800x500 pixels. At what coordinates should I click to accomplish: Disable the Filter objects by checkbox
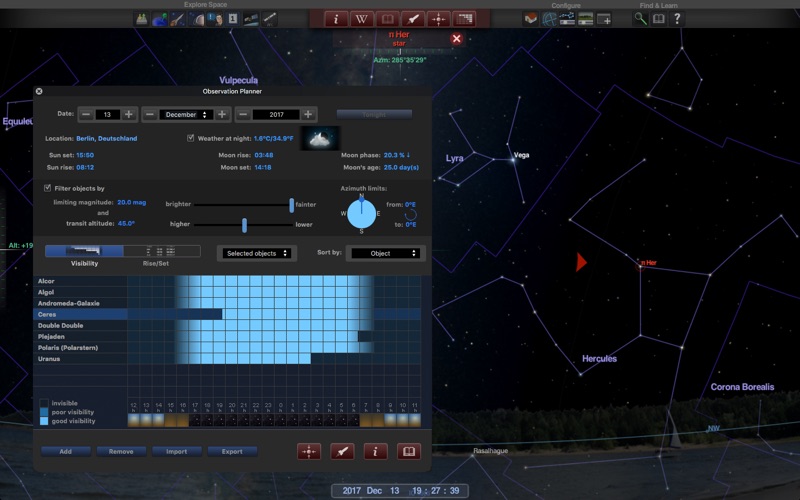(x=48, y=187)
